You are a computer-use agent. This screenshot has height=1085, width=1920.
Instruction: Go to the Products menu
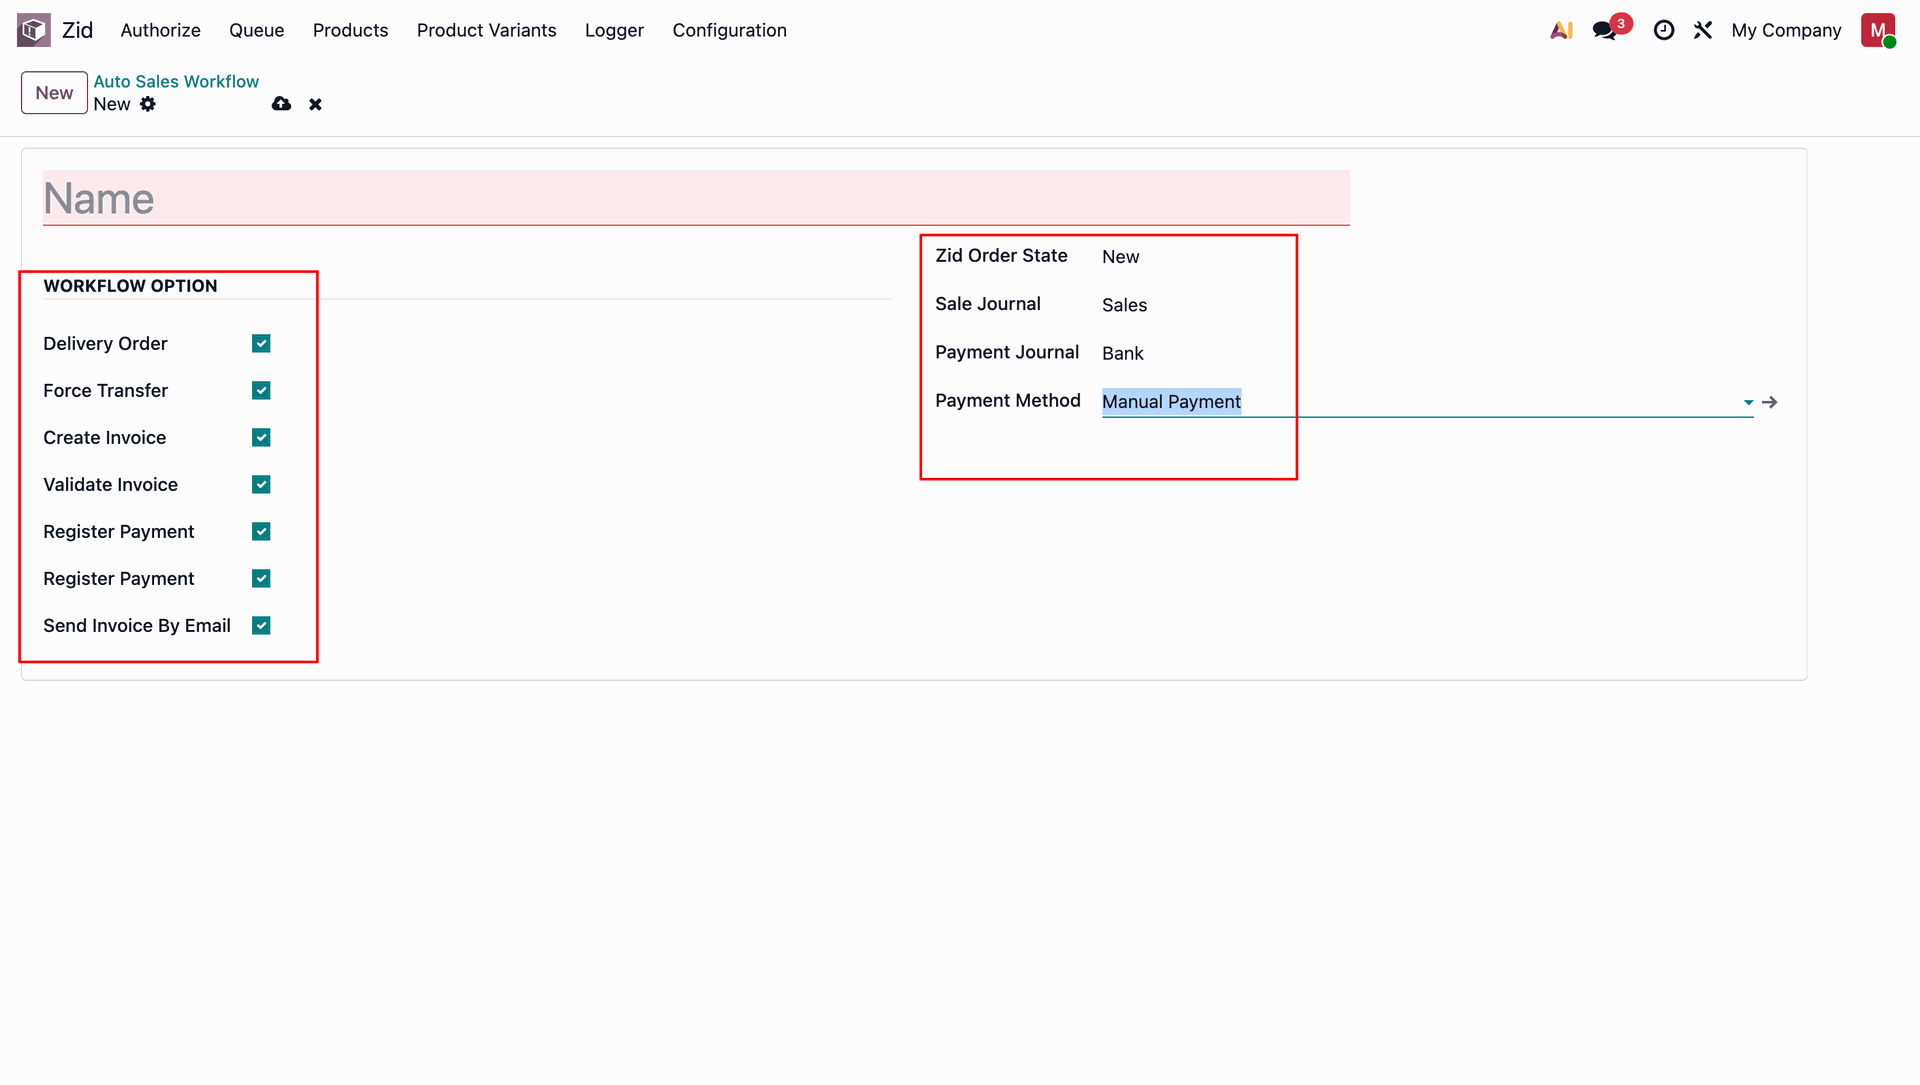click(x=350, y=31)
